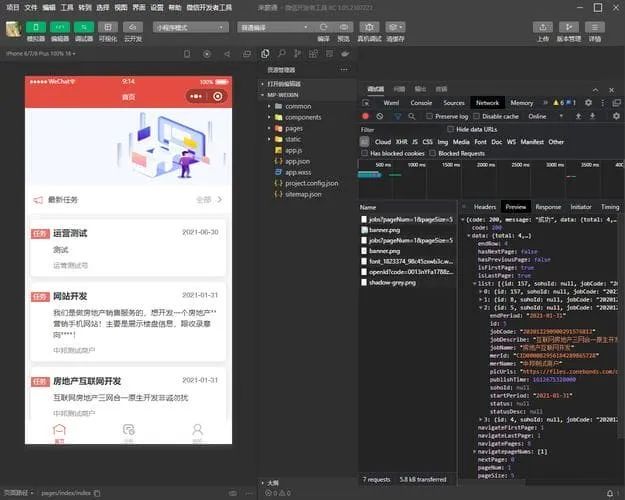625x500 pixels.
Task: Click the network search magnifier icon
Action: [412, 116]
